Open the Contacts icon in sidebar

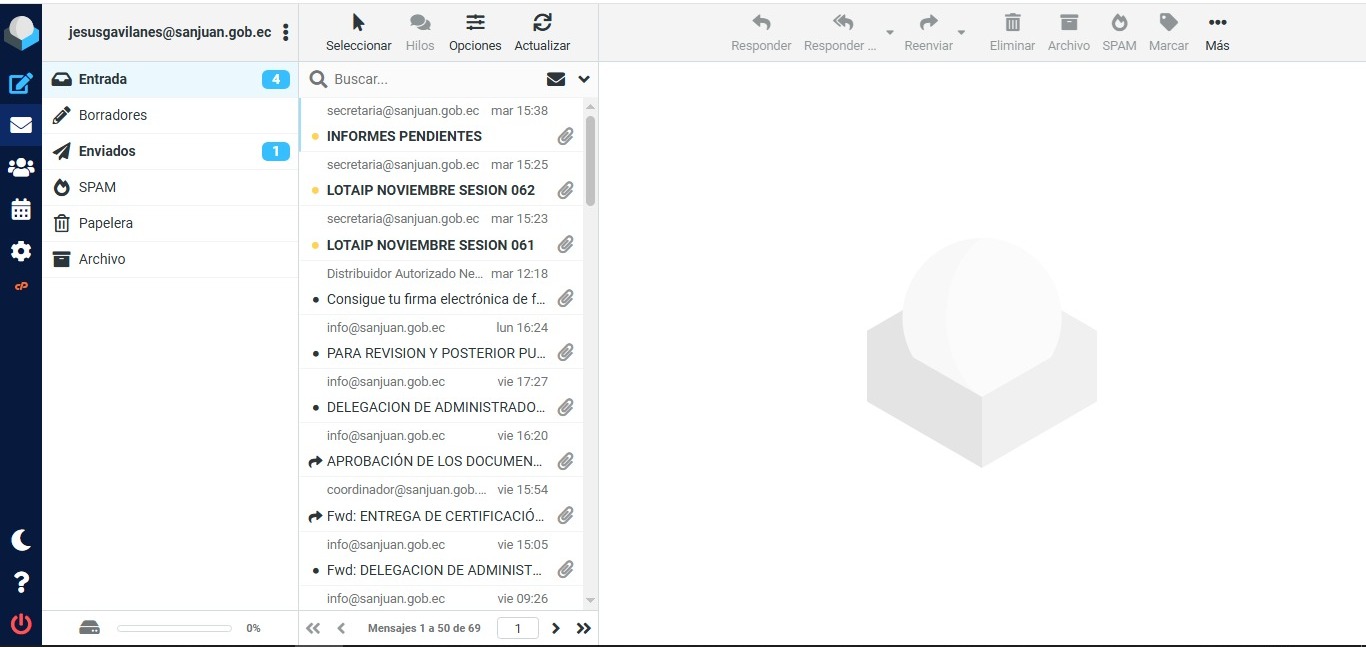21,168
